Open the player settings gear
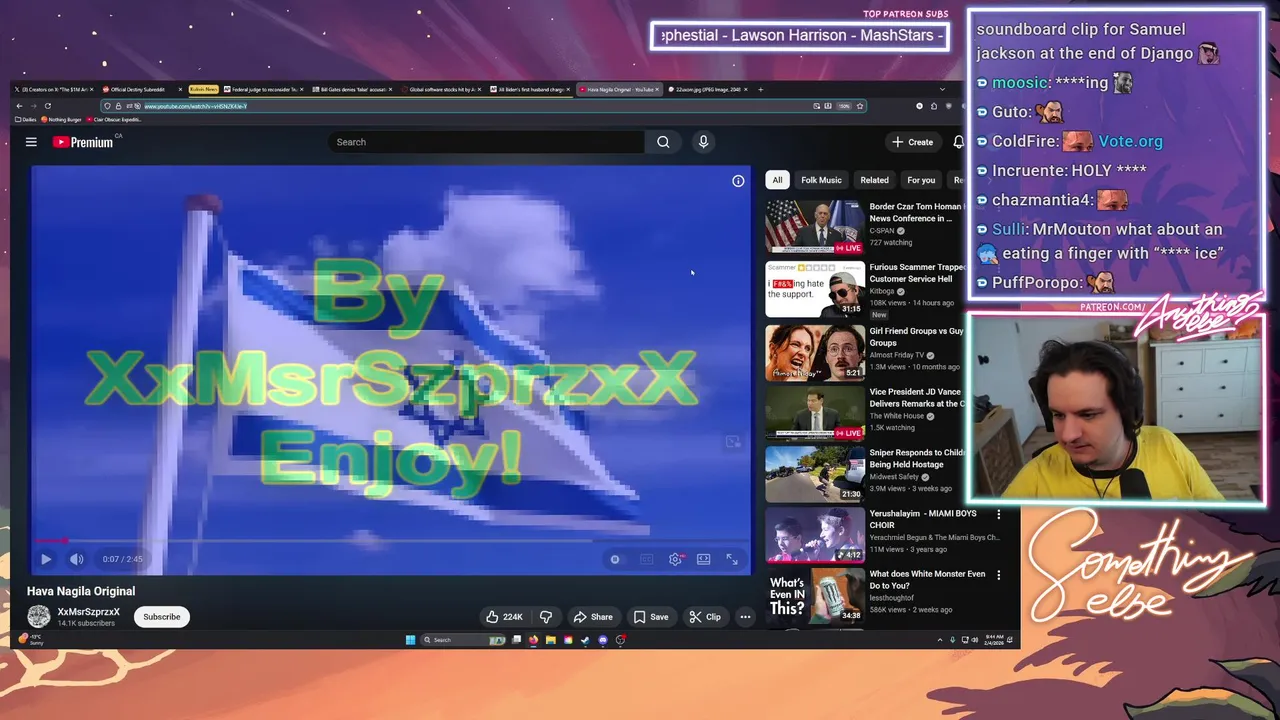Viewport: 1280px width, 720px height. [675, 559]
